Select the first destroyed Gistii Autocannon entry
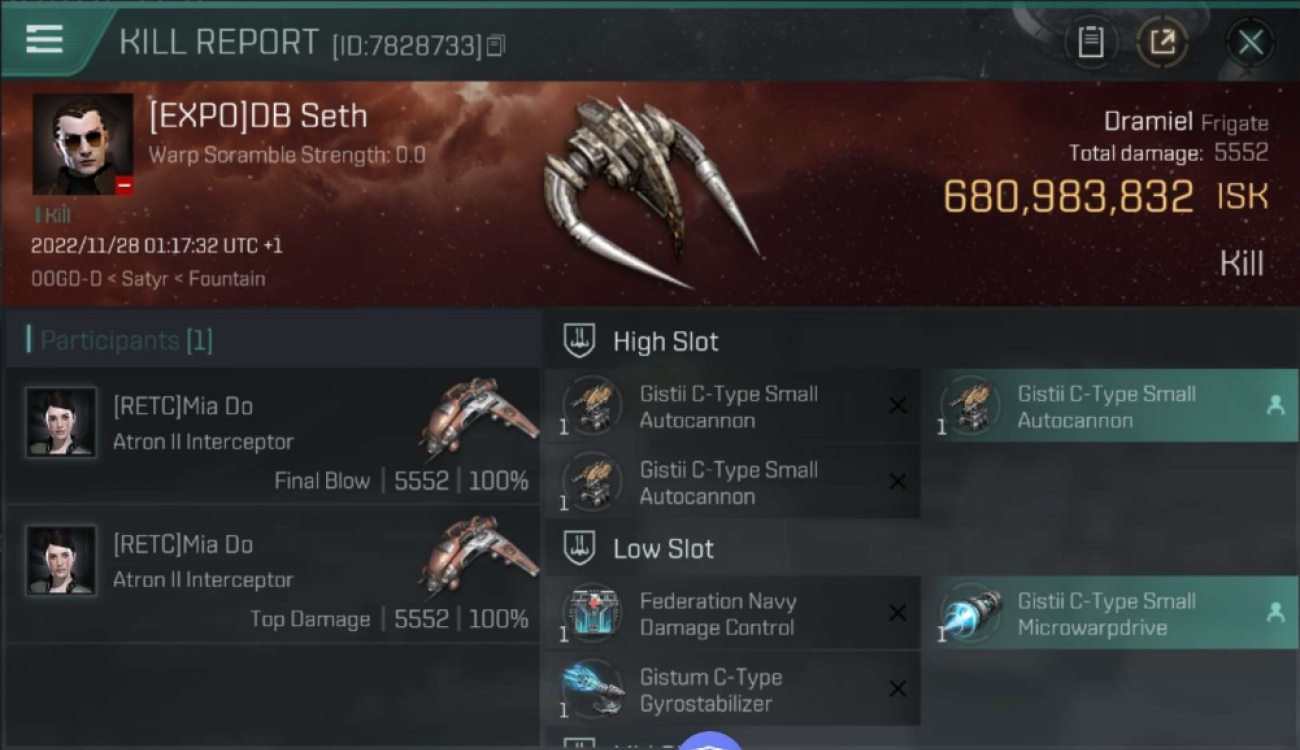 click(x=732, y=407)
